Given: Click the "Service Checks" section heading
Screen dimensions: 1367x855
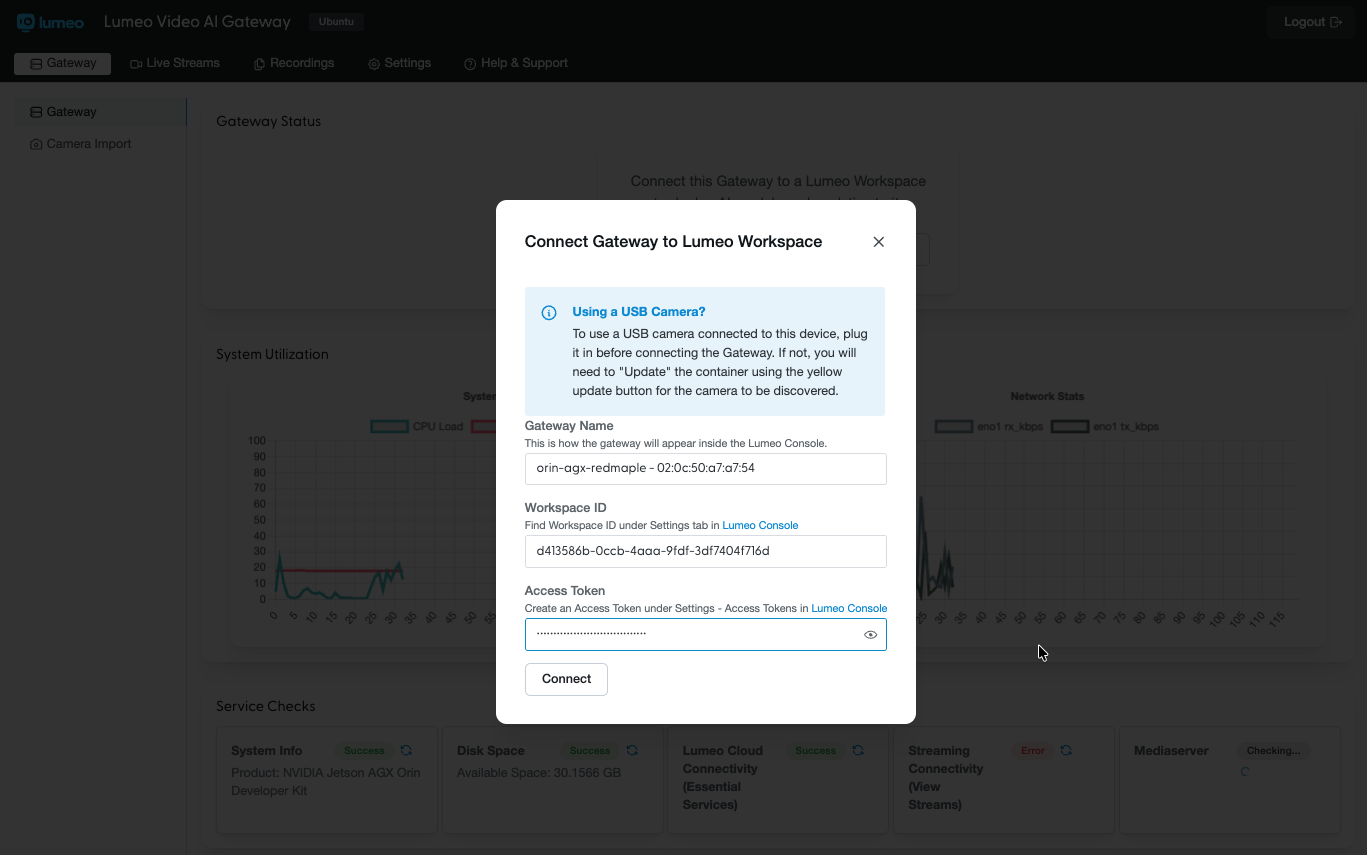Looking at the screenshot, I should [266, 706].
